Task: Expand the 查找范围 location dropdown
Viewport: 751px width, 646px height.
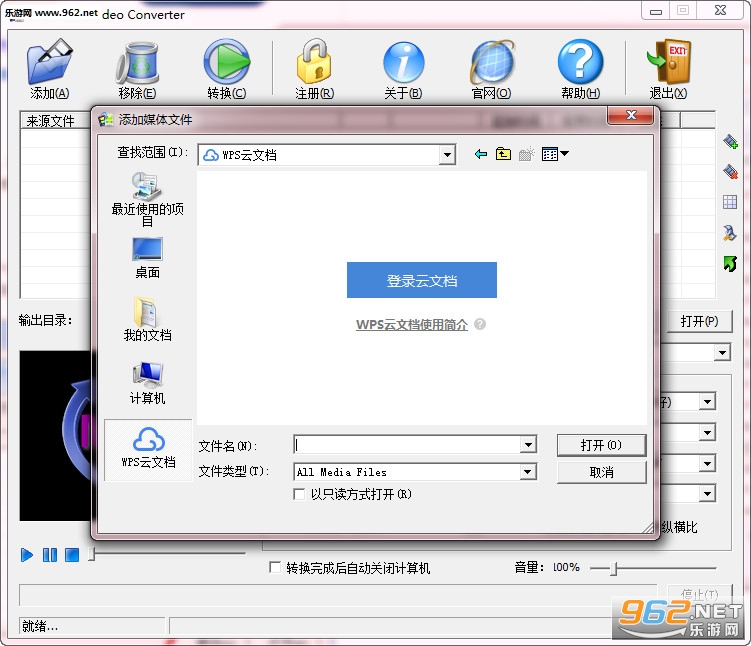Action: [447, 155]
